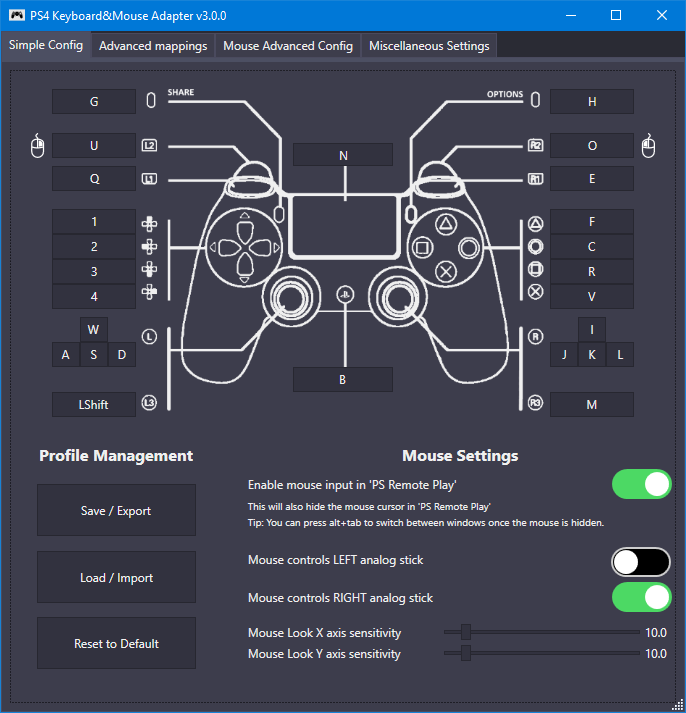Click the OPTIONS button icon
This screenshot has width=686, height=713.
coord(536,100)
